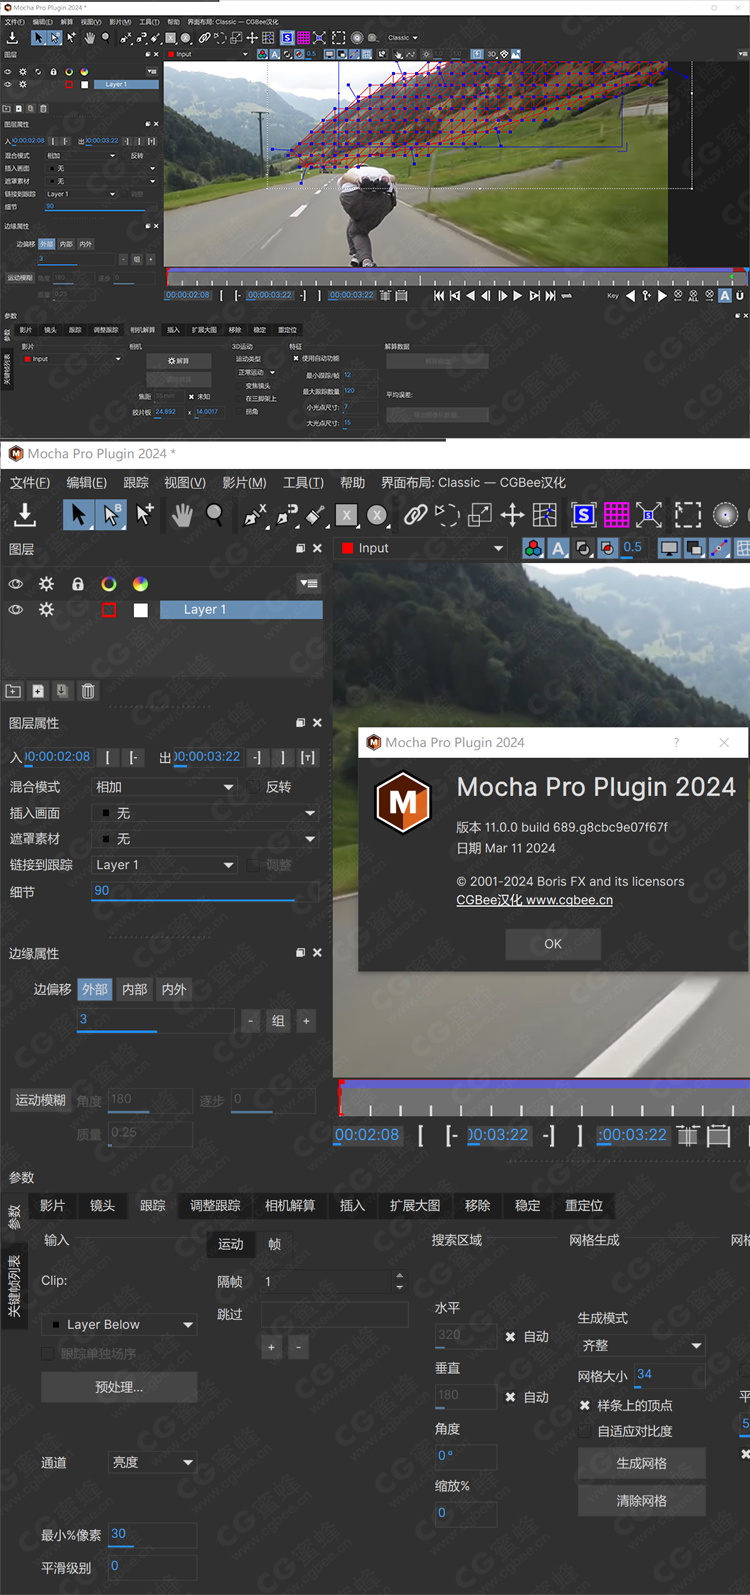Choose the round X ellipse shape tool
The image size is (750, 1595).
[377, 515]
